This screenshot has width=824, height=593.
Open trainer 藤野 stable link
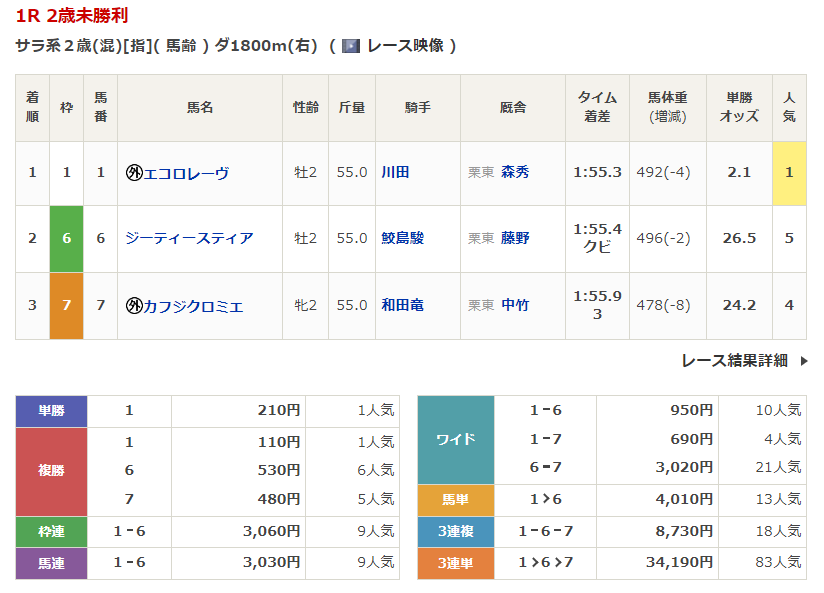pyautogui.click(x=515, y=238)
